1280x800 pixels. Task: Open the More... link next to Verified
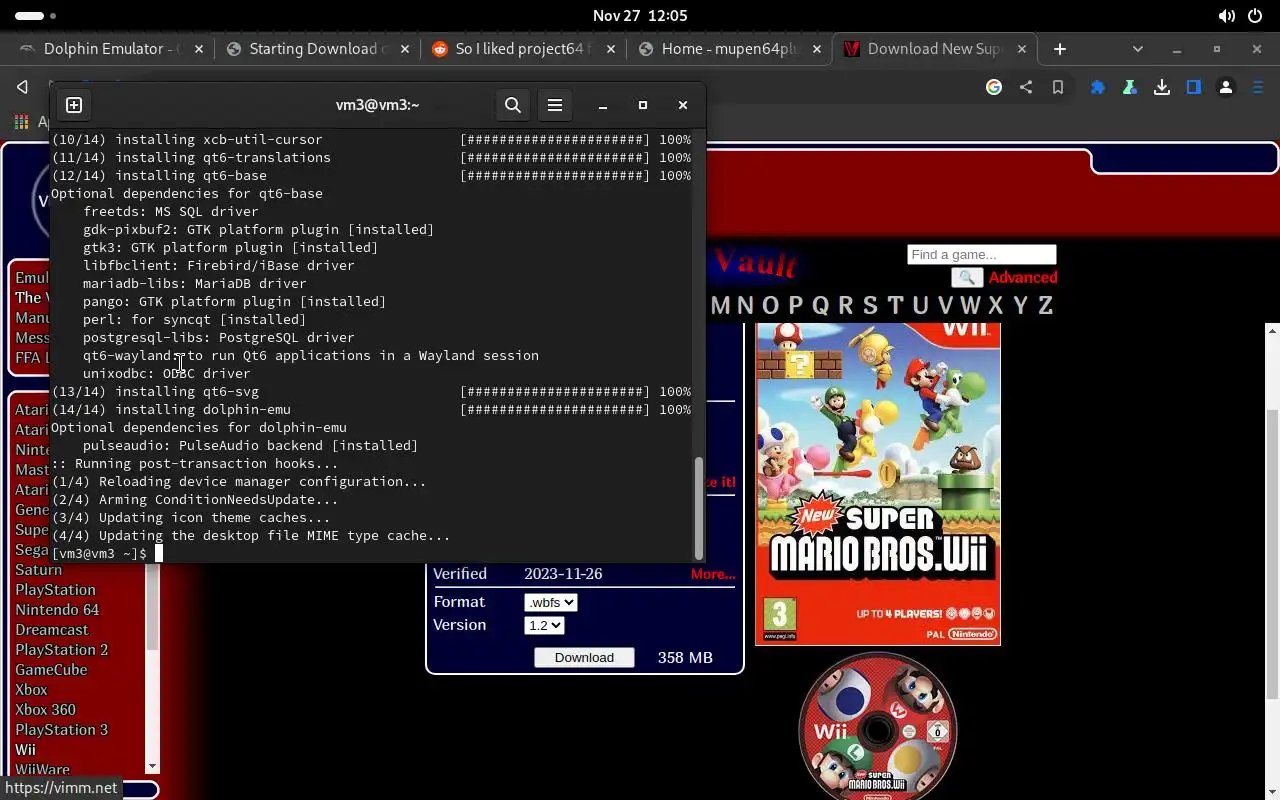tap(713, 574)
